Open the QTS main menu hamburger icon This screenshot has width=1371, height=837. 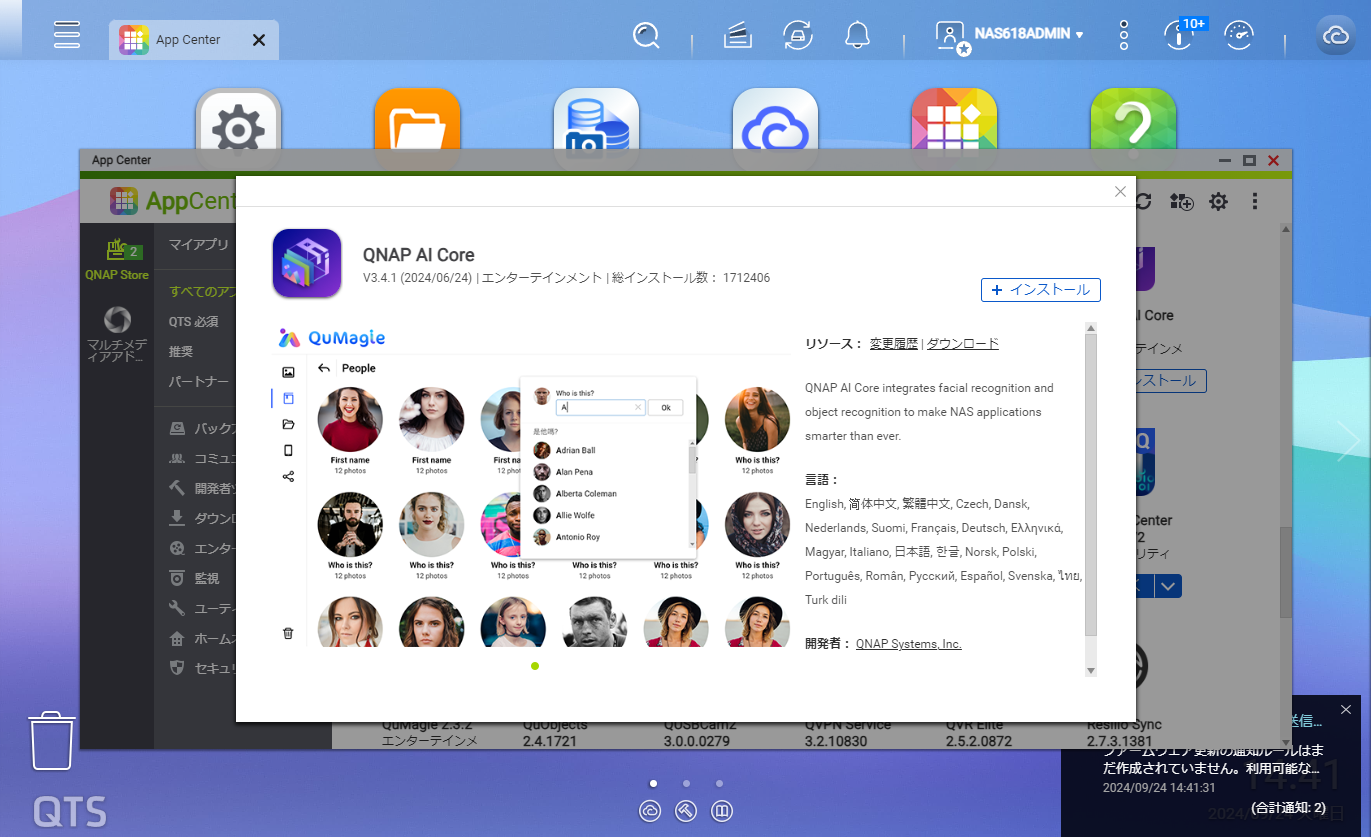coord(67,35)
